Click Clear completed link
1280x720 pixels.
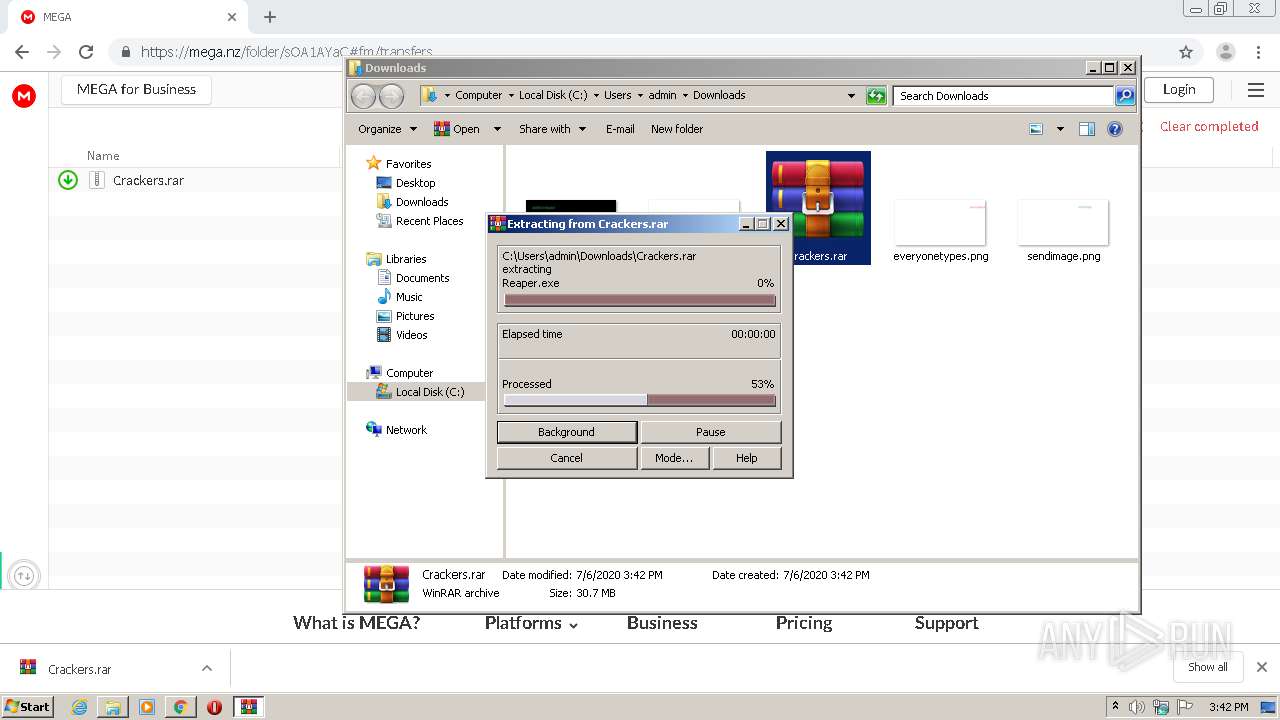[1209, 126]
